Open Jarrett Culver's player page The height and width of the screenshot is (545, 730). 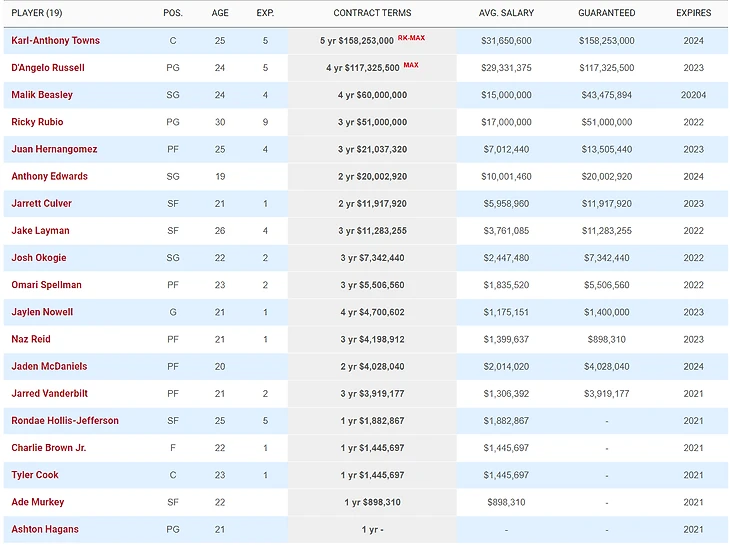[41, 203]
